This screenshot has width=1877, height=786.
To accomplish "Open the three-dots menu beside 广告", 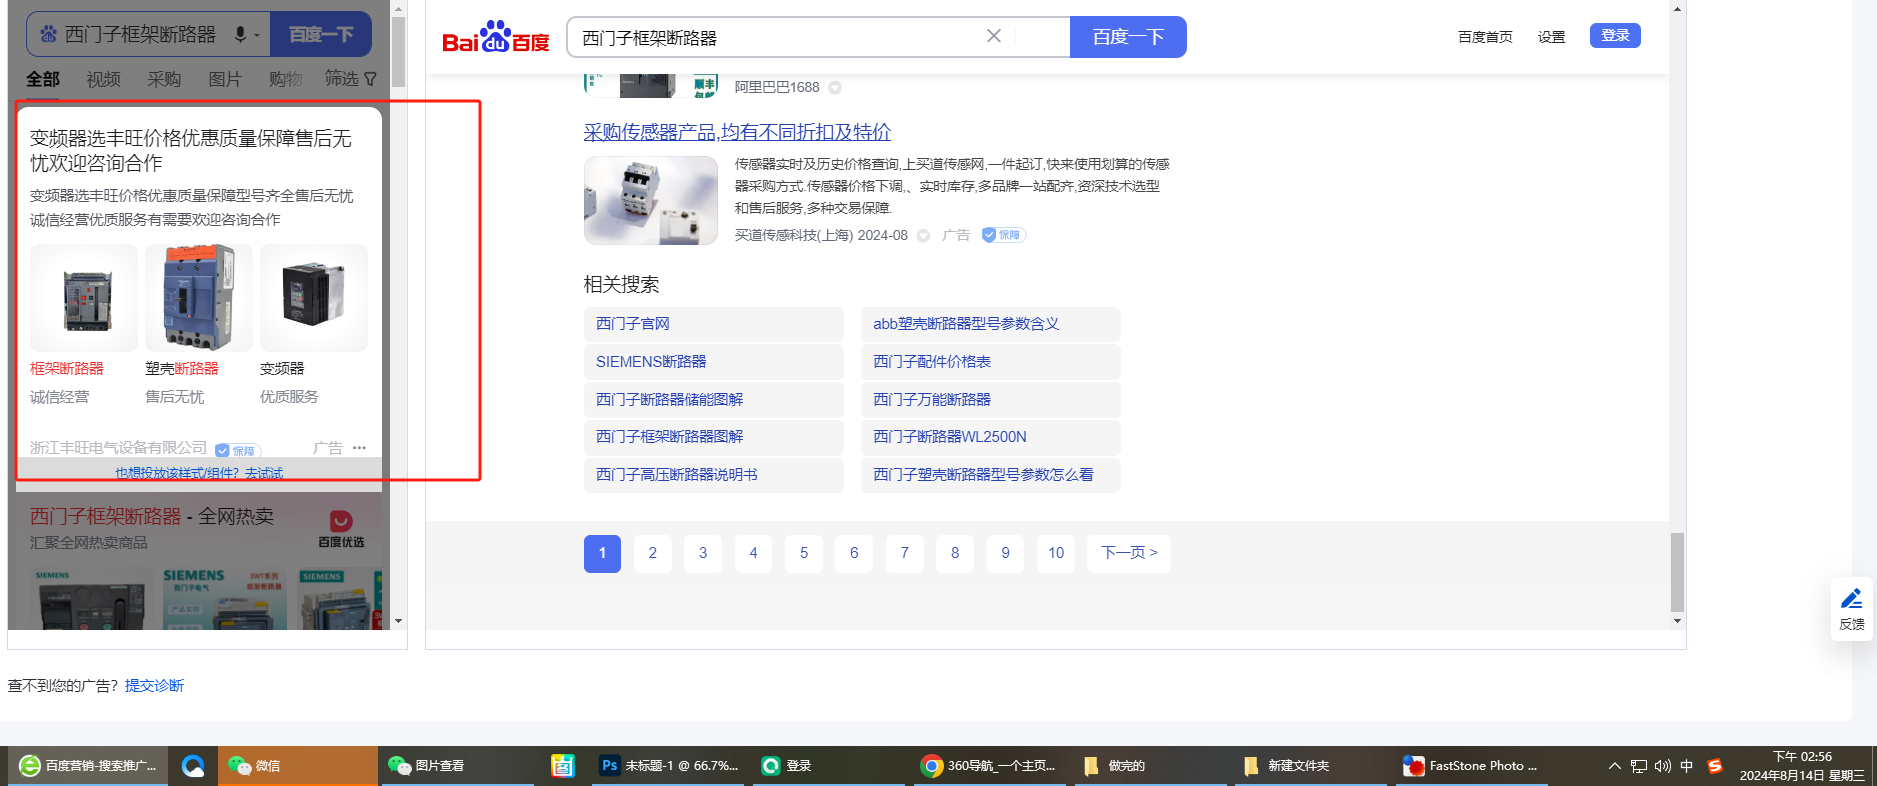I will point(360,448).
